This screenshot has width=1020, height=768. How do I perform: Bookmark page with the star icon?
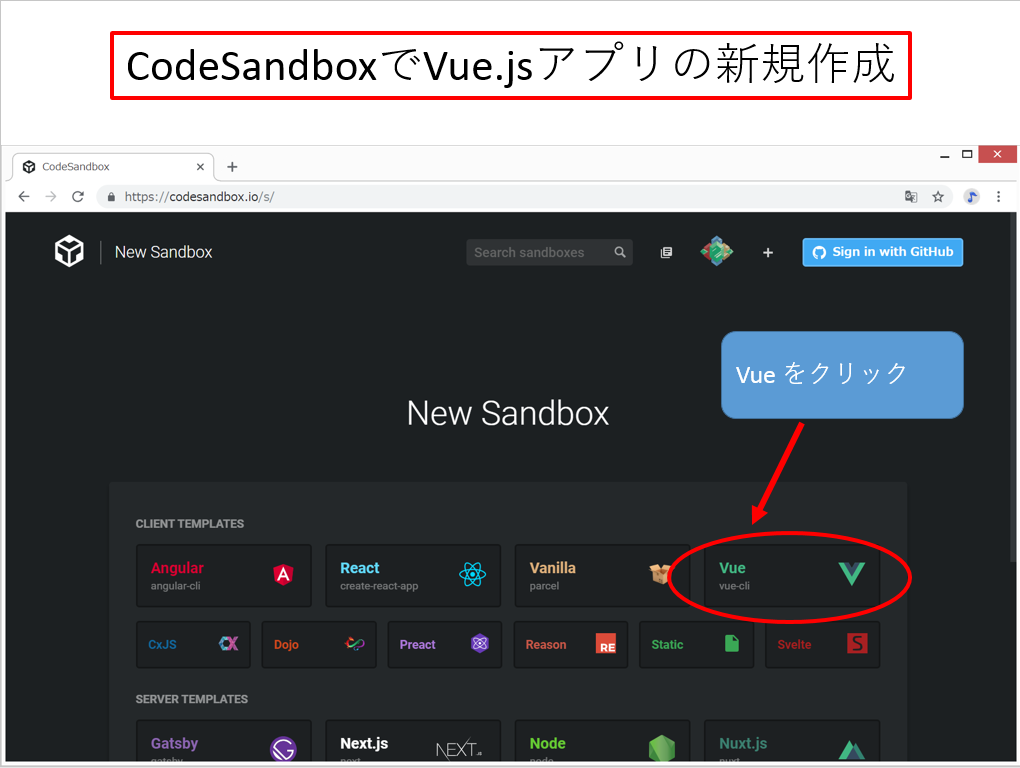pos(938,197)
